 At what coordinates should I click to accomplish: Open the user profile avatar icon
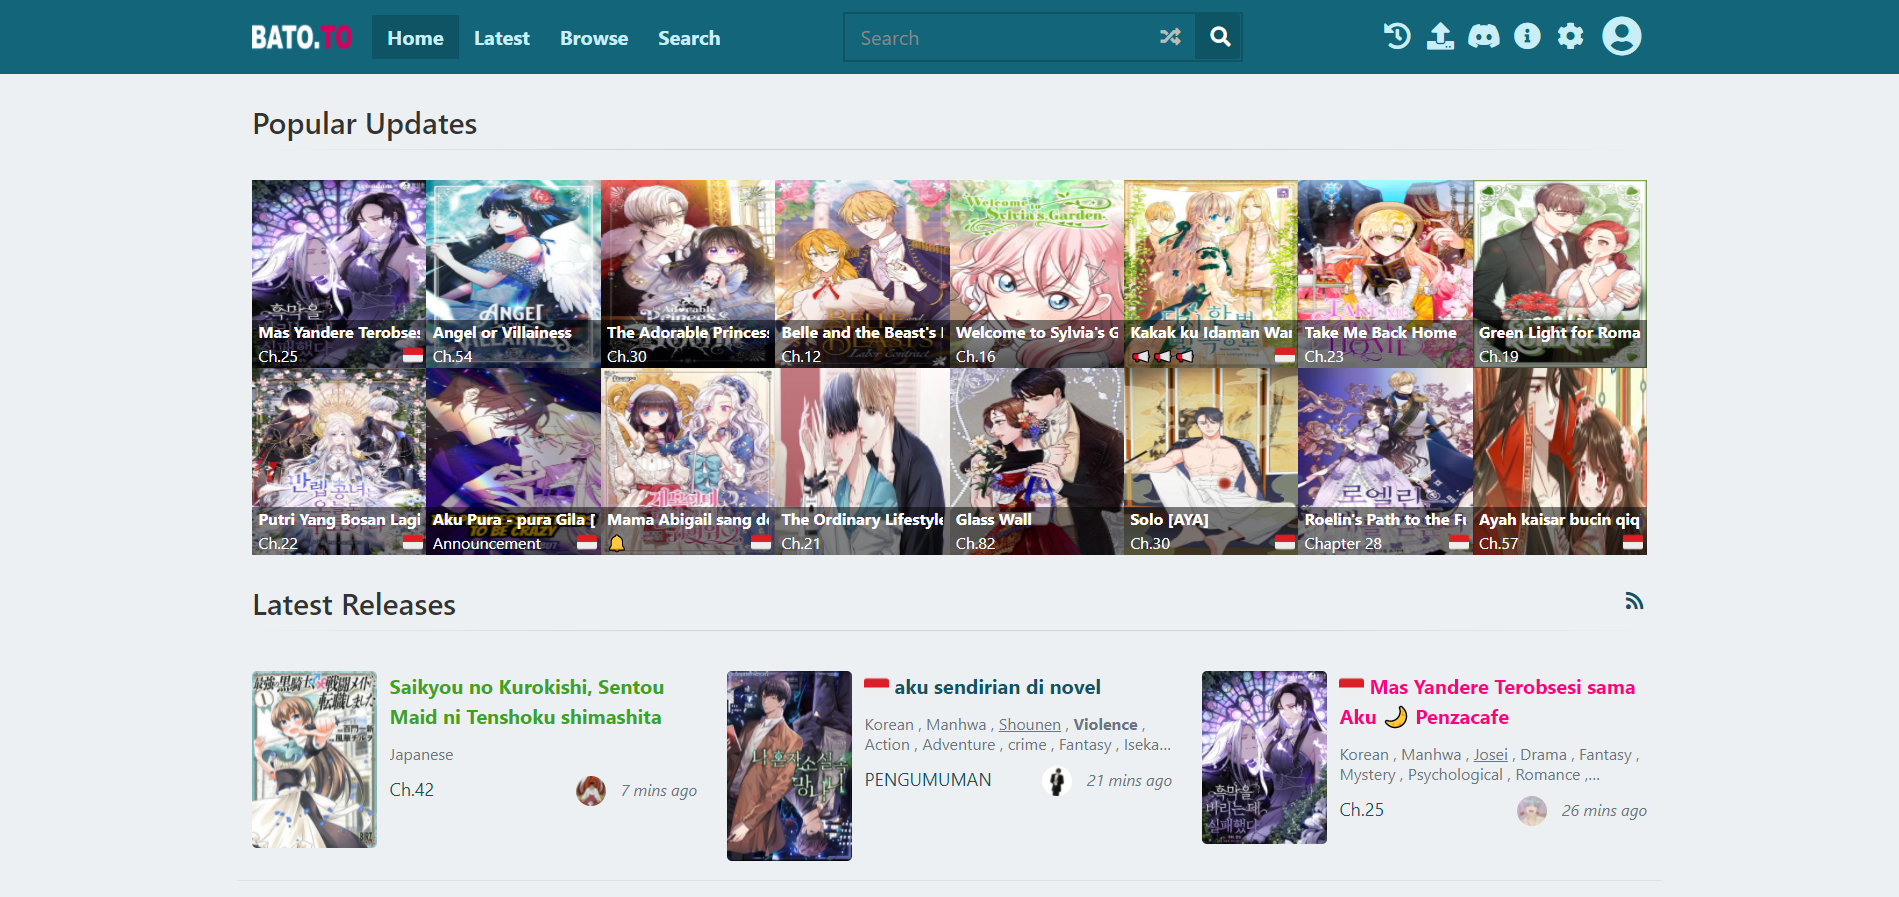[1621, 37]
